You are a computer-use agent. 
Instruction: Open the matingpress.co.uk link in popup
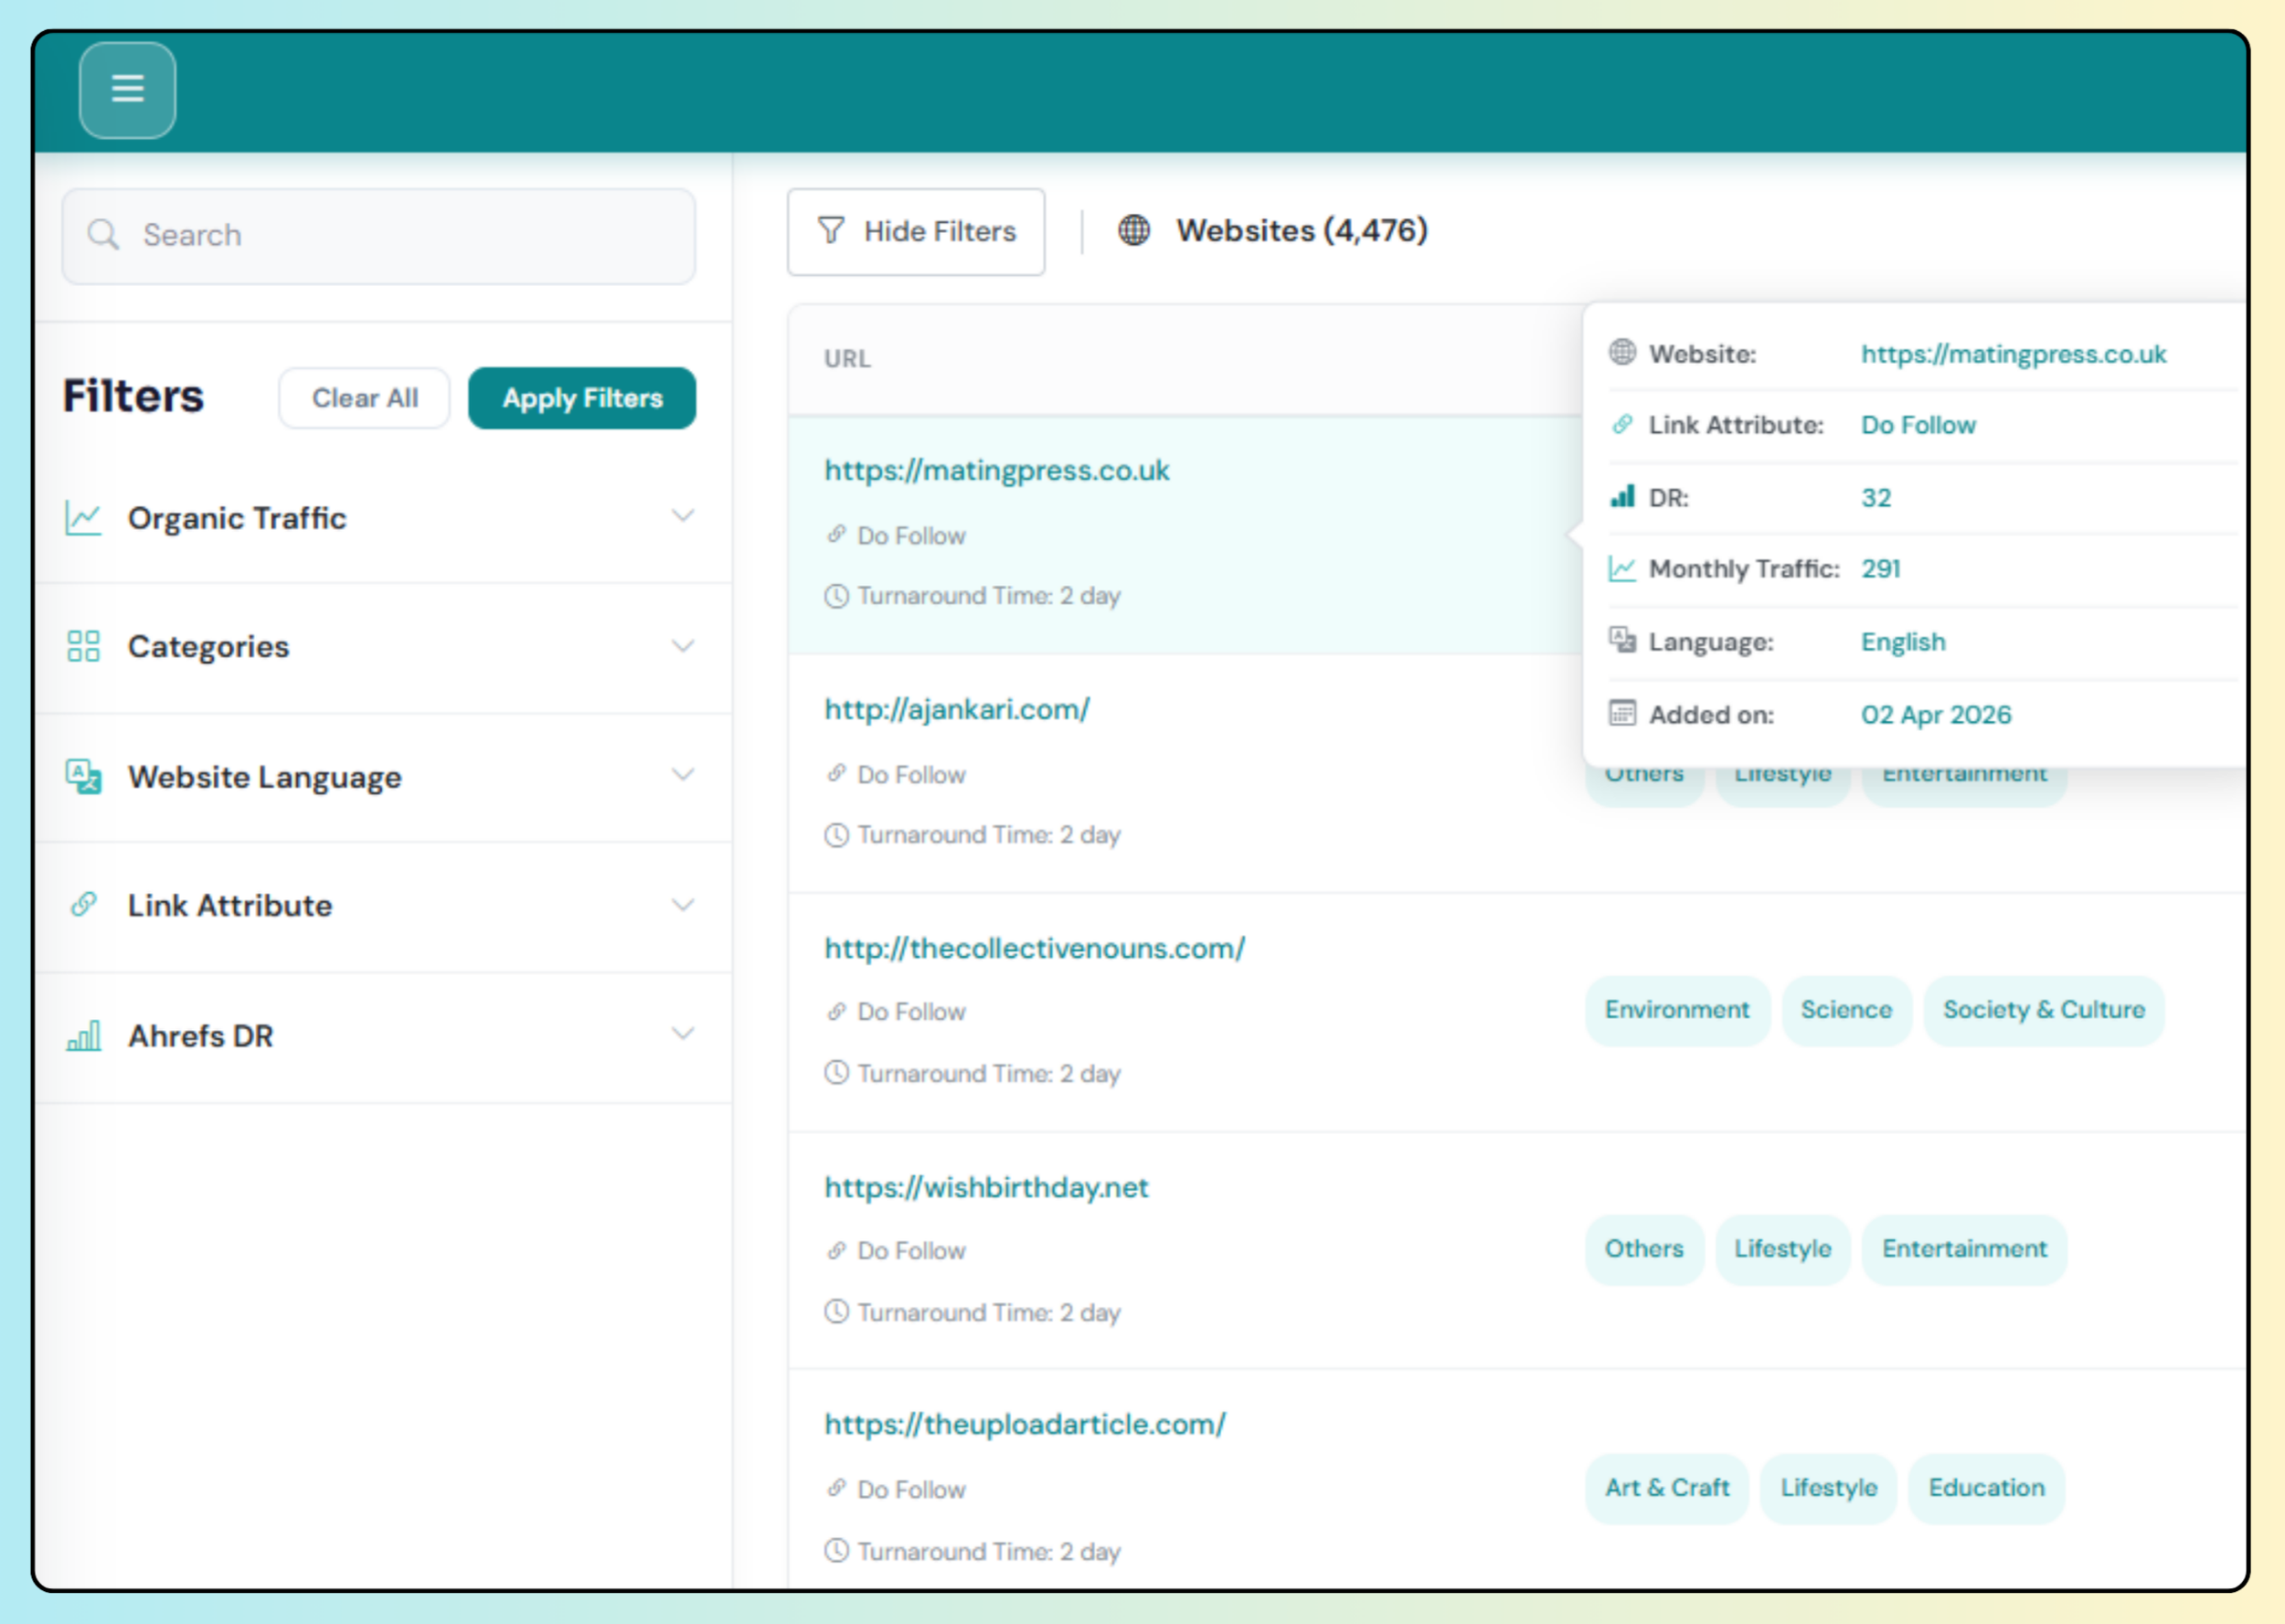(x=2013, y=354)
